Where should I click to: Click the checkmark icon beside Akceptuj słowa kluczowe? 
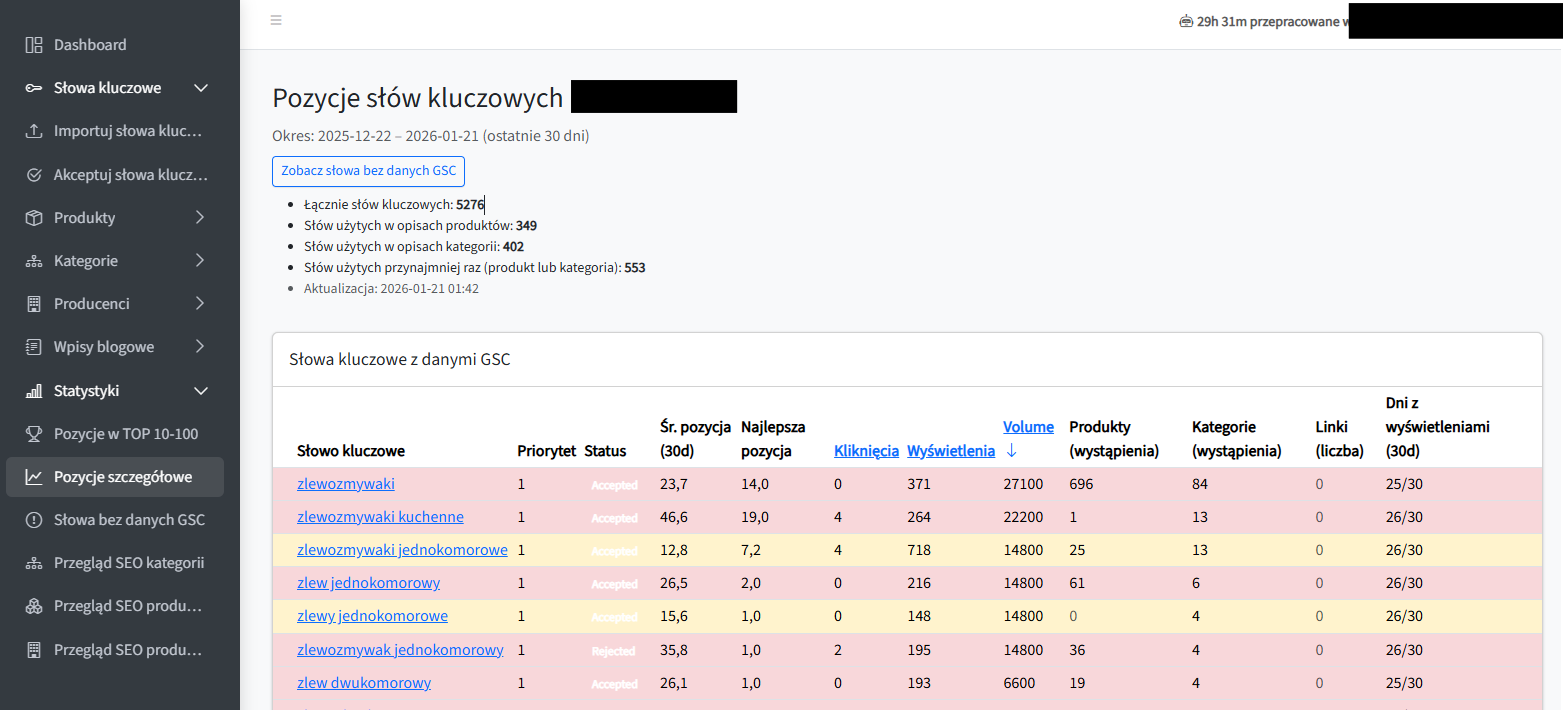click(34, 175)
